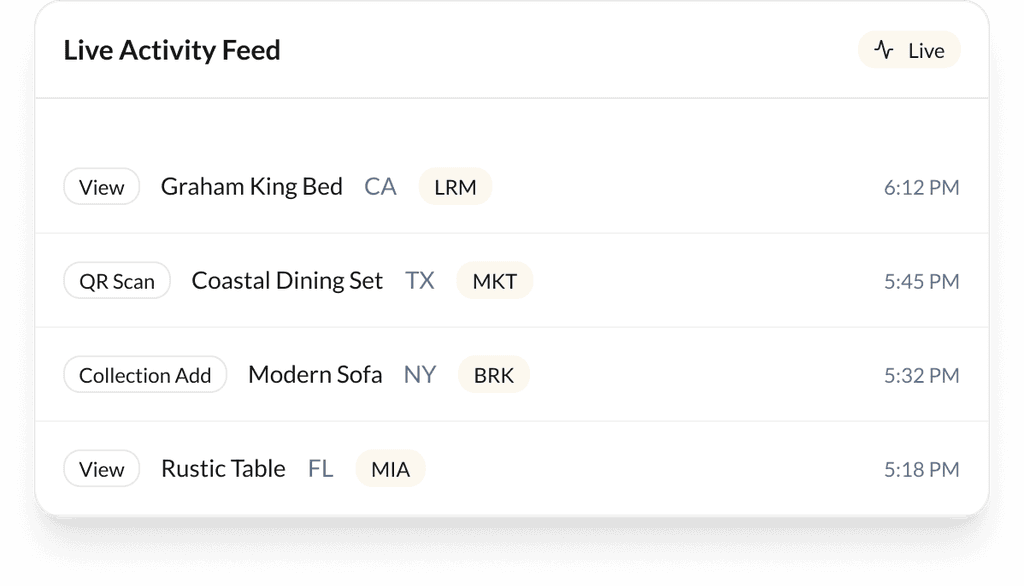The image size is (1024, 586).
Task: Select the View tag on Graham King Bed
Action: (102, 187)
